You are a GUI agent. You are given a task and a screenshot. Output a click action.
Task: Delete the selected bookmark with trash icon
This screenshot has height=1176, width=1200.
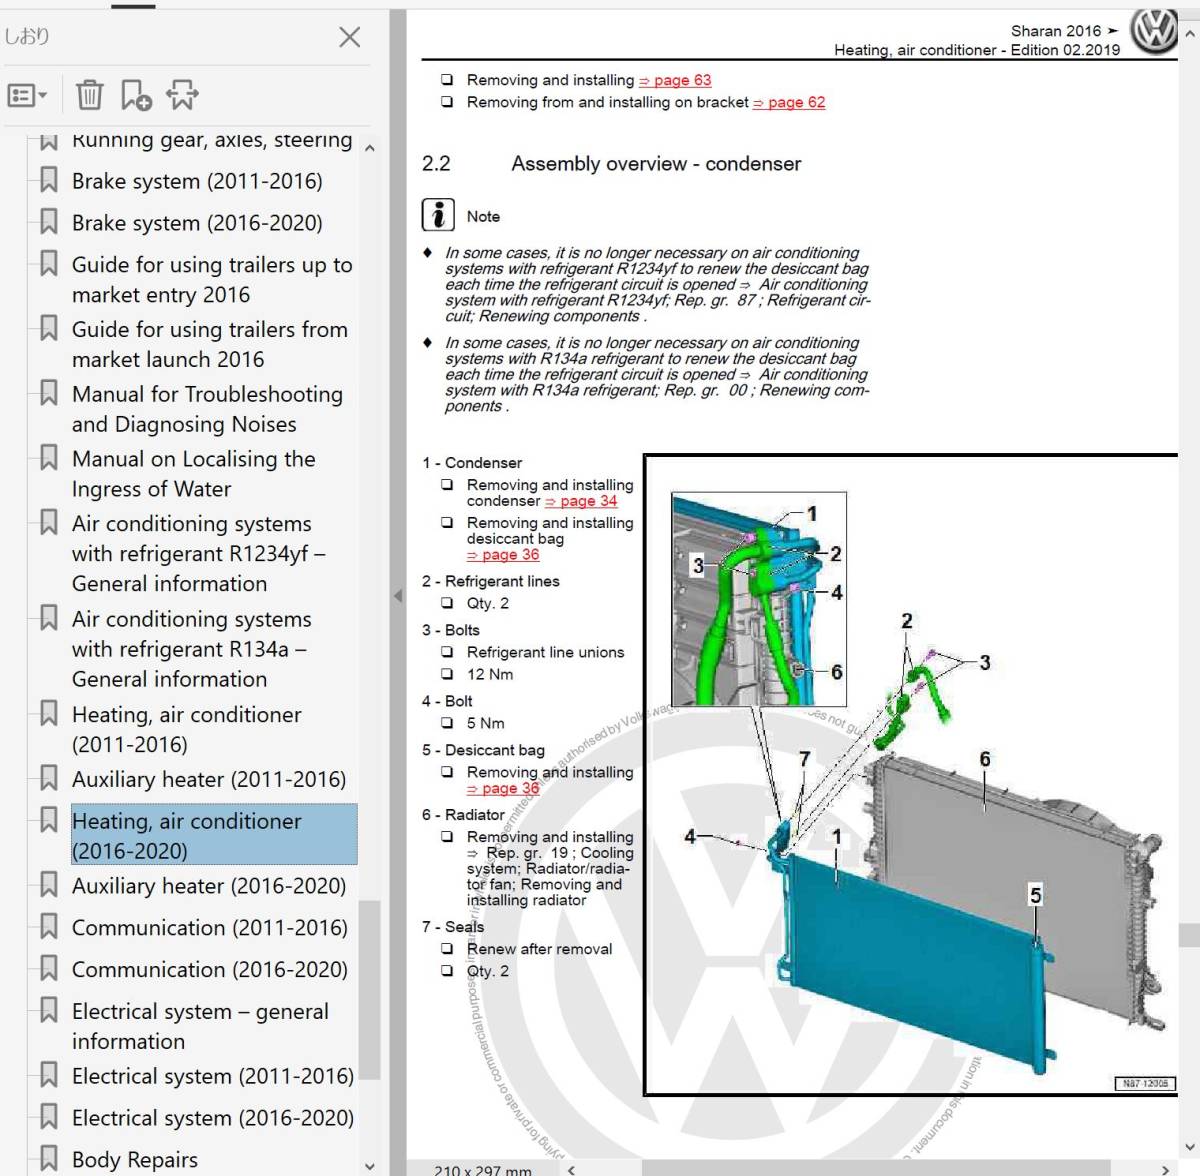point(89,95)
